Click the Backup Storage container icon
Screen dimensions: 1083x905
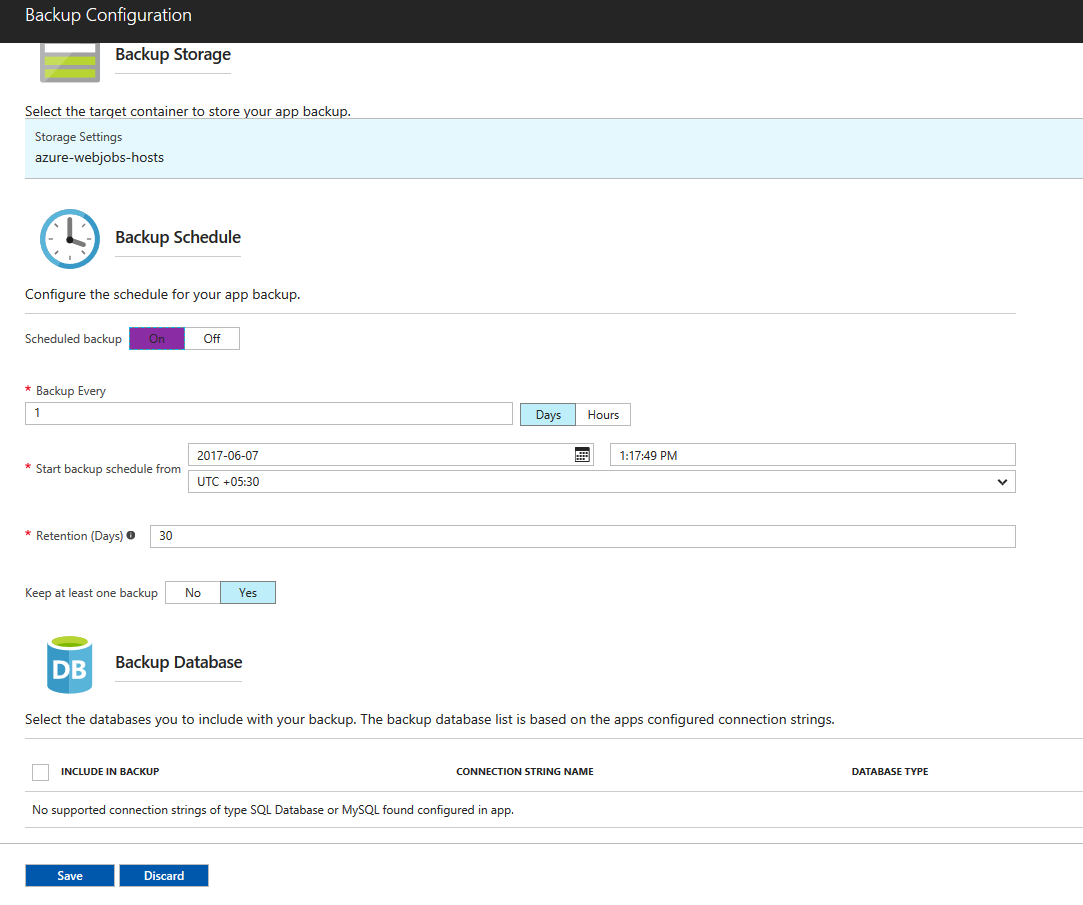coord(69,62)
